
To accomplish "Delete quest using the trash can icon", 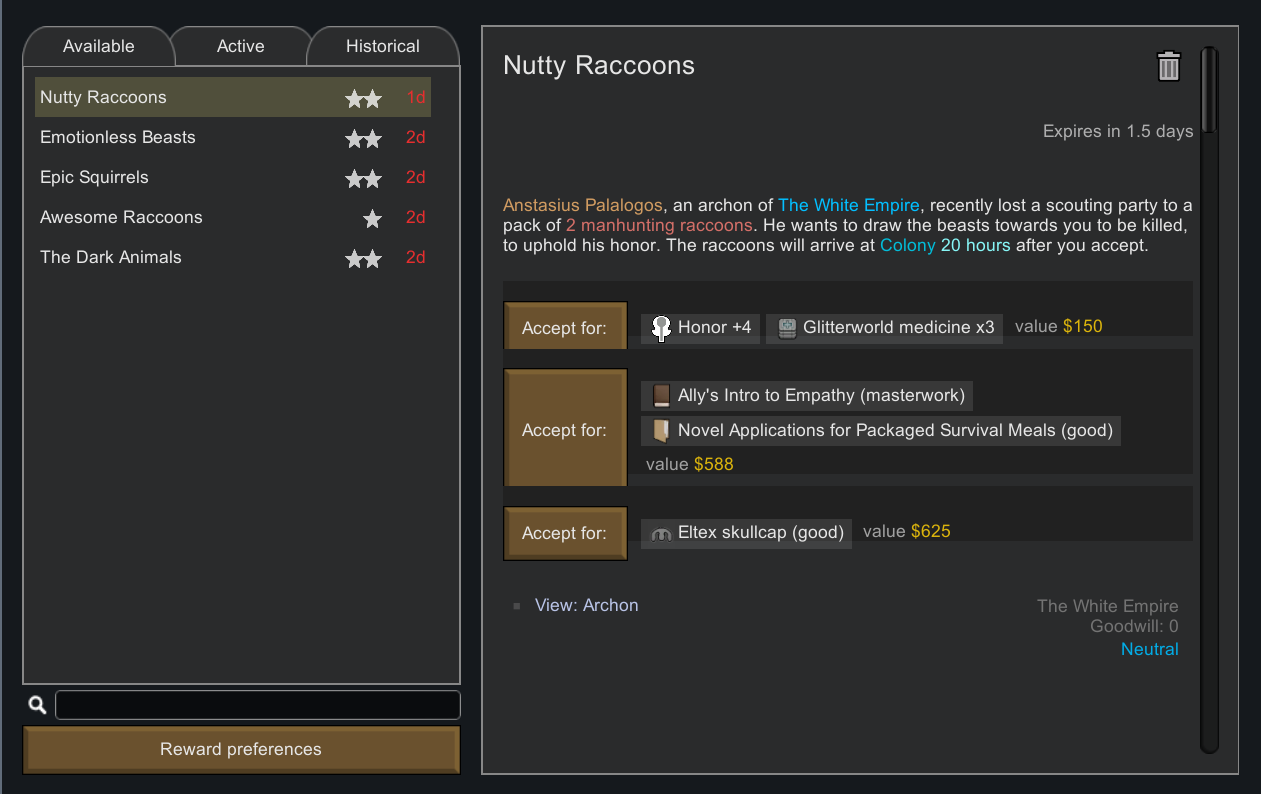I will (x=1168, y=66).
